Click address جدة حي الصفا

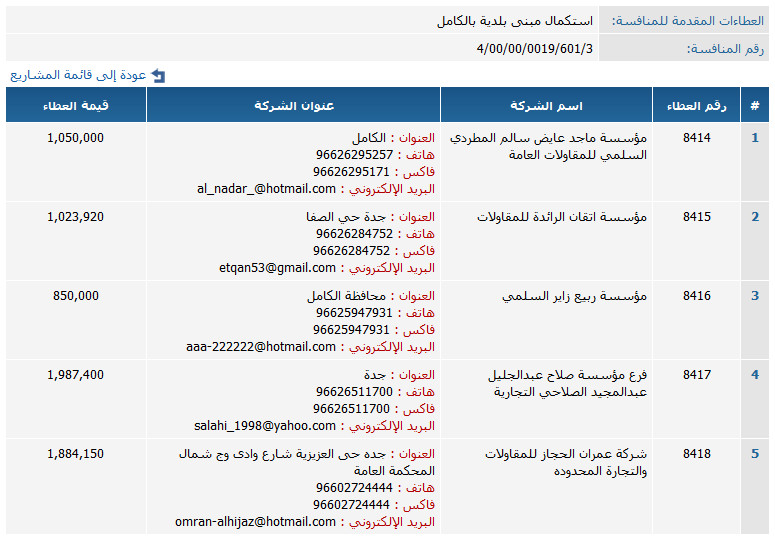[345, 217]
